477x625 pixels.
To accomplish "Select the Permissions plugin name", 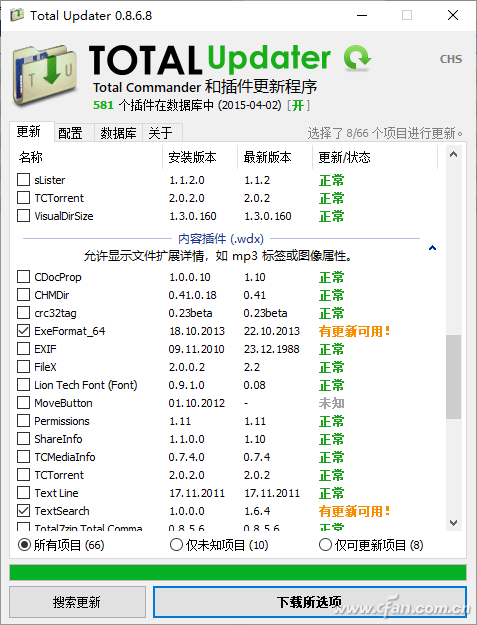I will point(62,421).
